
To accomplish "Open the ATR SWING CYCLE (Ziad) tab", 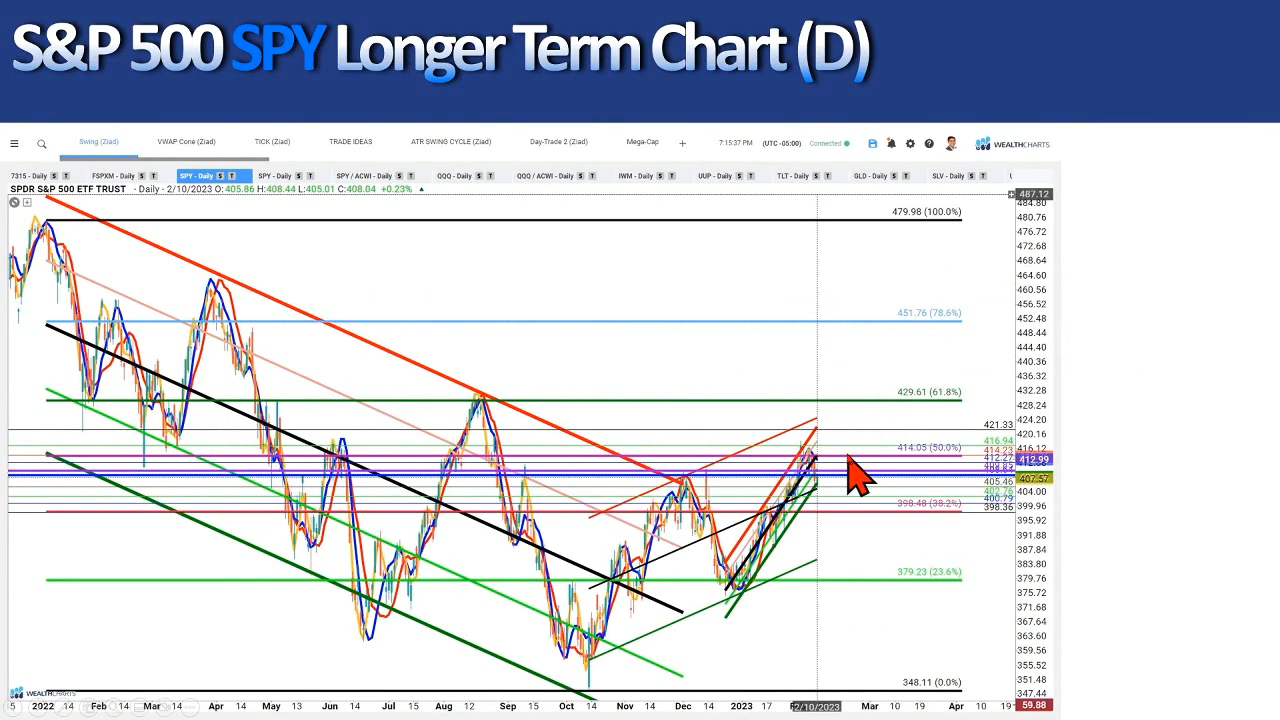I will [451, 142].
